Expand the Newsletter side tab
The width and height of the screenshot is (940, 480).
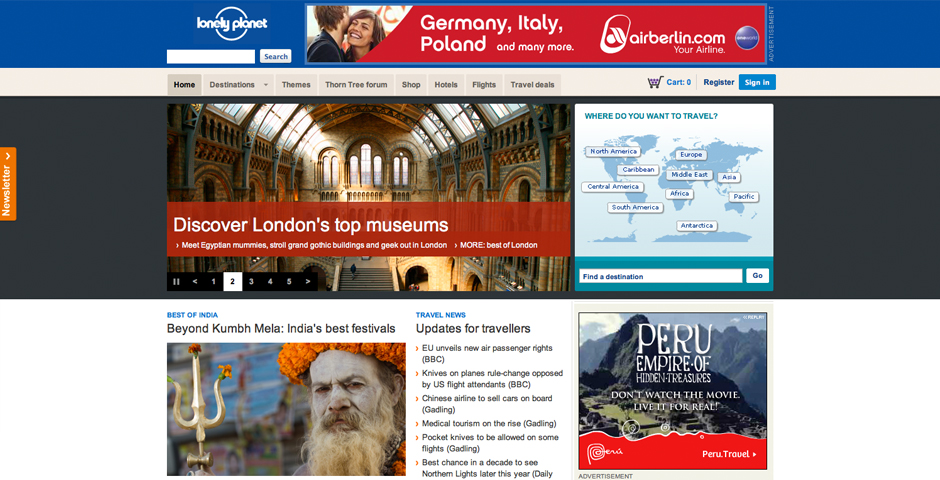coord(8,184)
